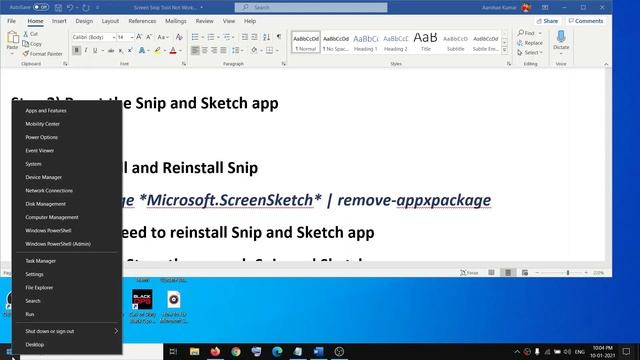Decrease font size with Shrink Font

click(x=149, y=37)
